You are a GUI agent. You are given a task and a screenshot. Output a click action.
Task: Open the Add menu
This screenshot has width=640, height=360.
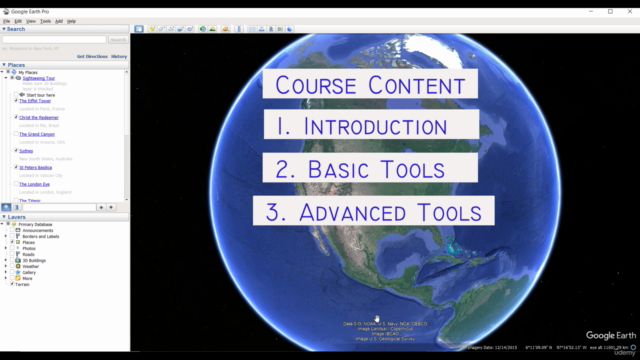tap(59, 21)
